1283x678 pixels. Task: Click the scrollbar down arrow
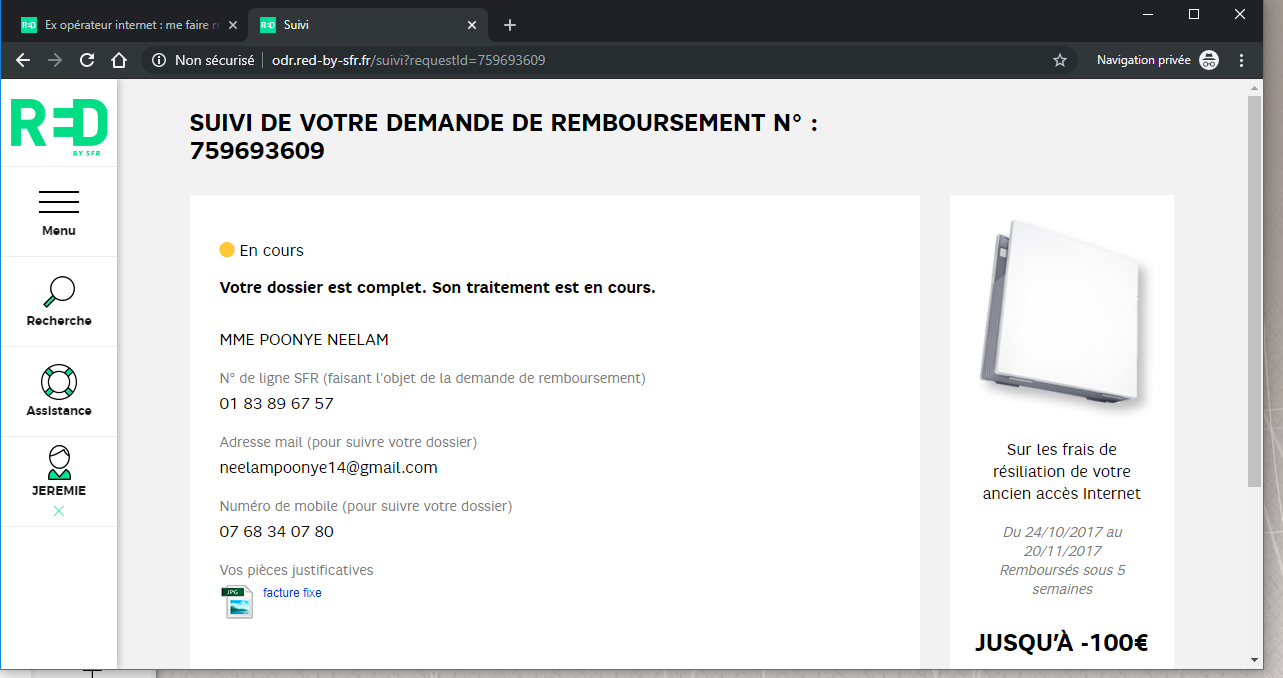point(1255,660)
